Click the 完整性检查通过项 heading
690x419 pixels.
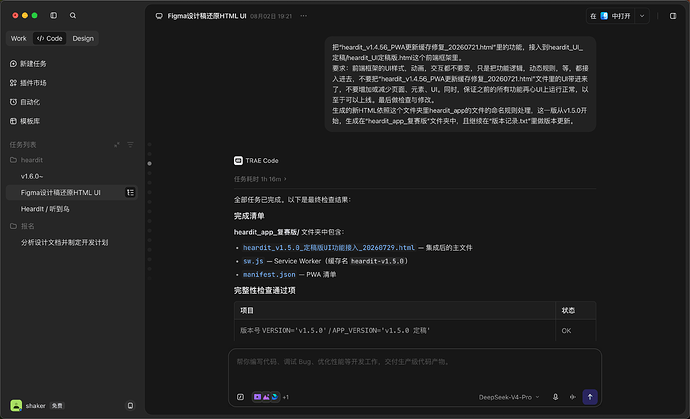pyautogui.click(x=264, y=290)
